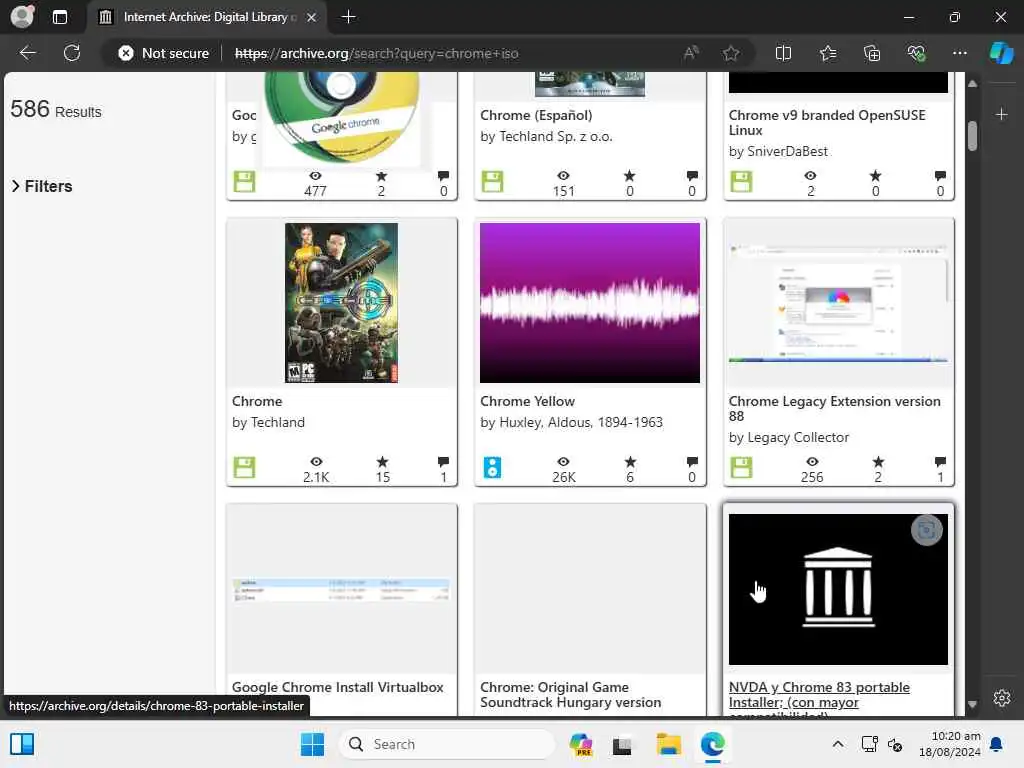1024x768 pixels.
Task: Click Chrome Legacy Extension version 88 title
Action: click(834, 408)
